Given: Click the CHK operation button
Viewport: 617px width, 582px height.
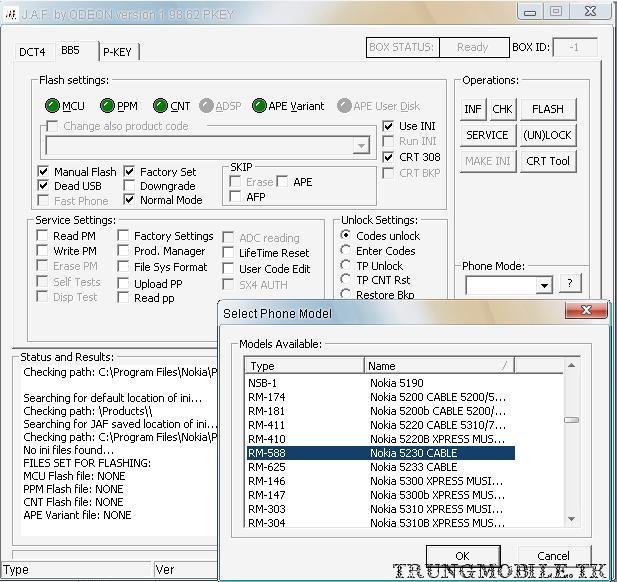Looking at the screenshot, I should pyautogui.click(x=502, y=109).
